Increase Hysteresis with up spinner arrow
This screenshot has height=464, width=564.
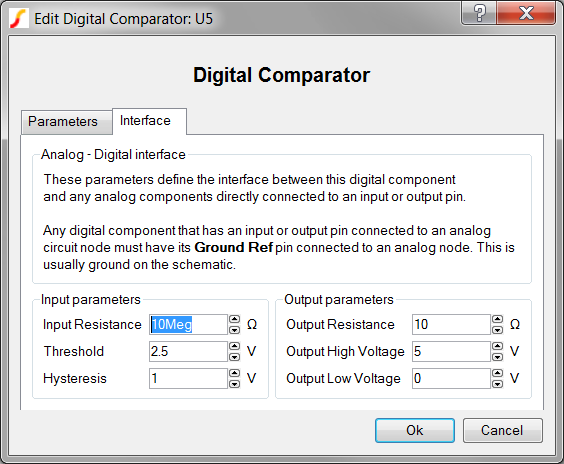tap(235, 373)
